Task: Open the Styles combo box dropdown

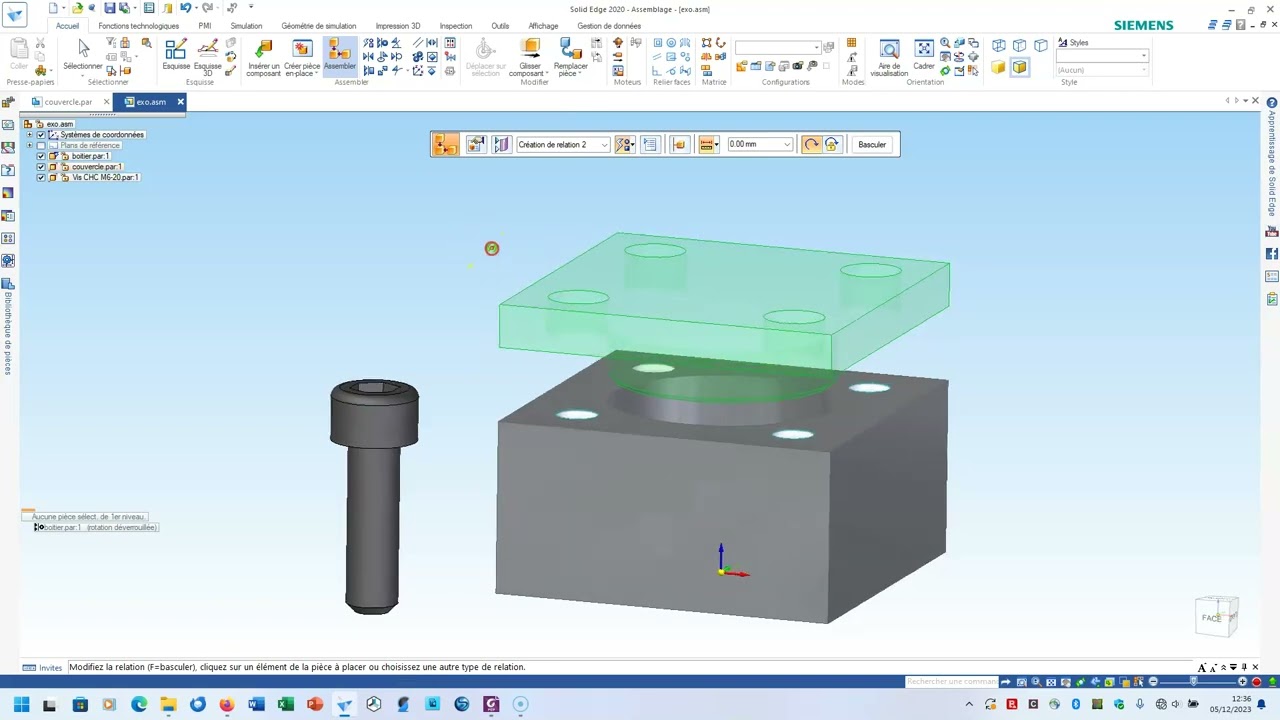Action: point(1144,56)
